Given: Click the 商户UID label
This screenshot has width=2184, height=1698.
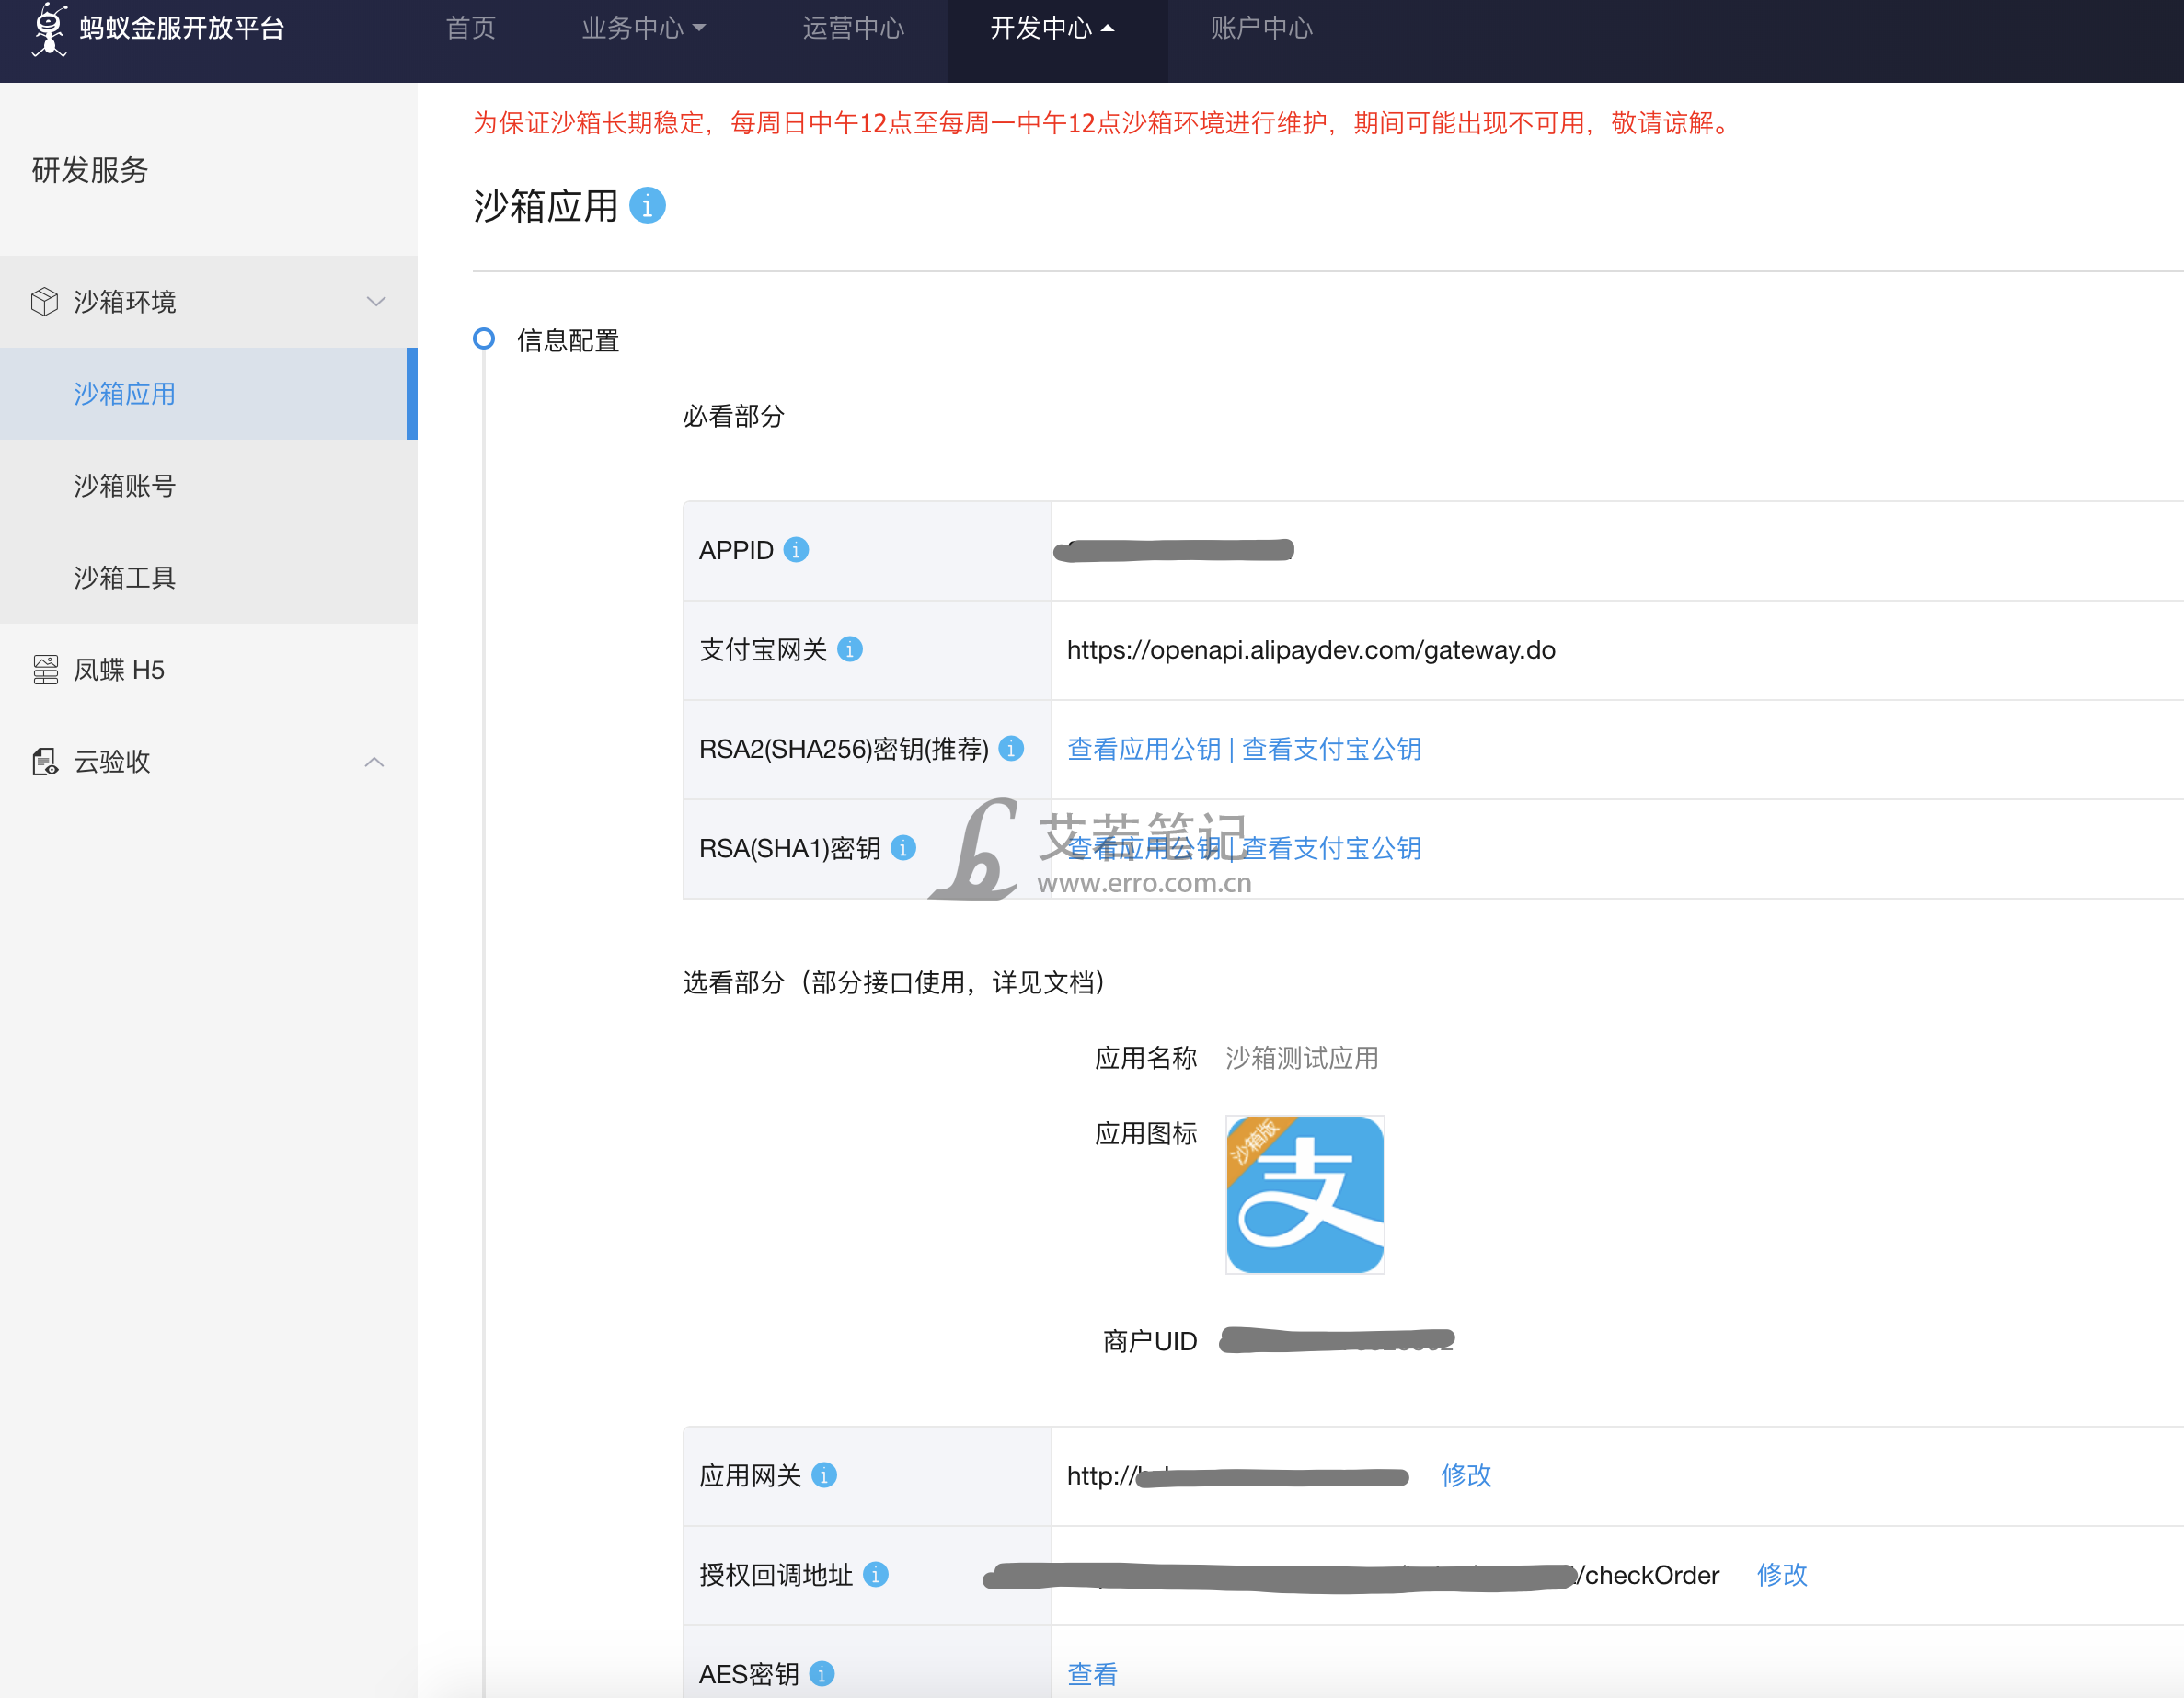Looking at the screenshot, I should (1150, 1341).
